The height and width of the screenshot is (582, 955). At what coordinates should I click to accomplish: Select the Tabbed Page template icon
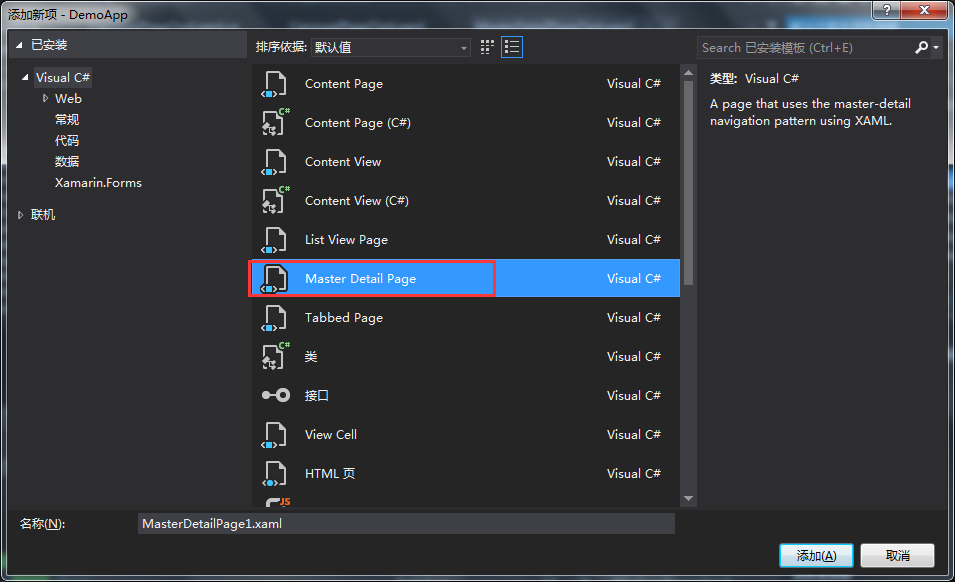click(x=275, y=317)
